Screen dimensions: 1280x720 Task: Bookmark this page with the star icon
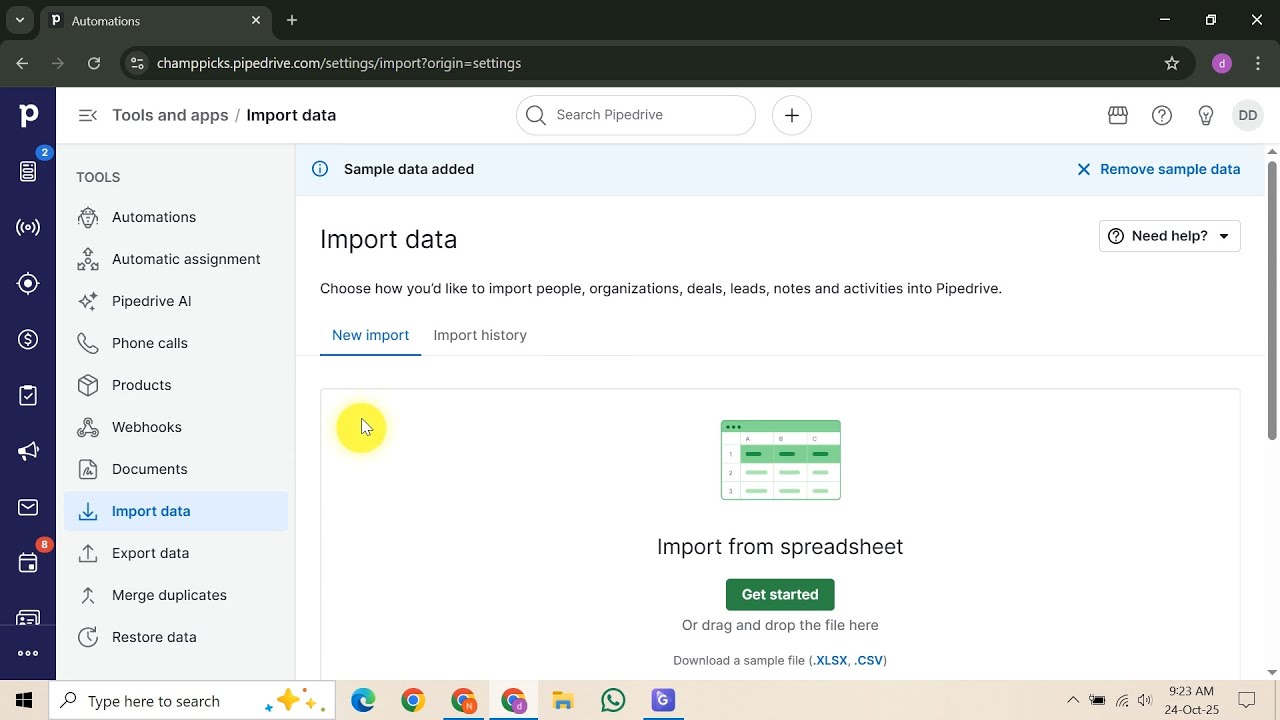click(1172, 63)
